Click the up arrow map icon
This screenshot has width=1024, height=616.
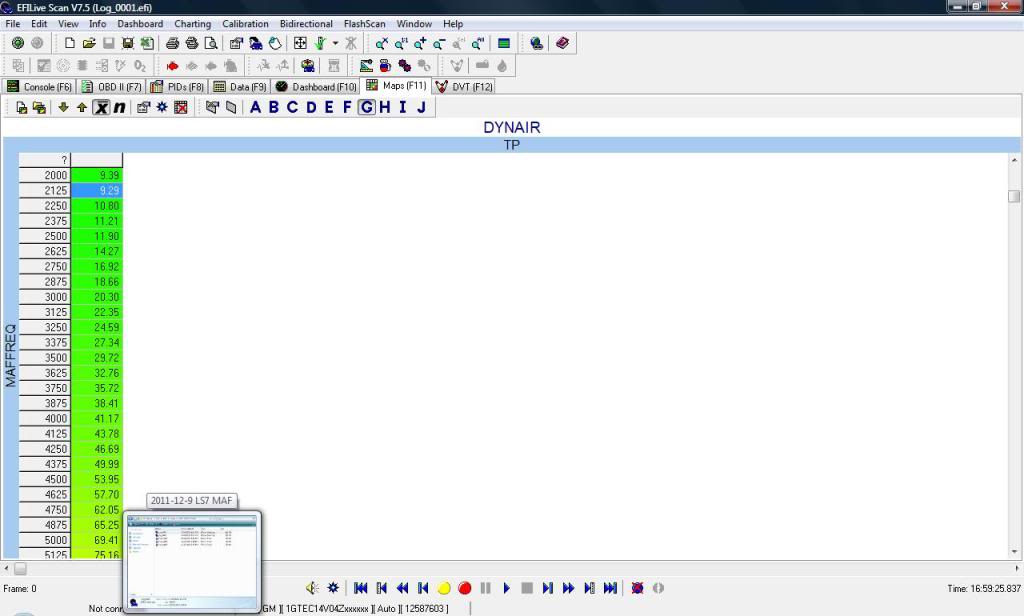click(82, 107)
